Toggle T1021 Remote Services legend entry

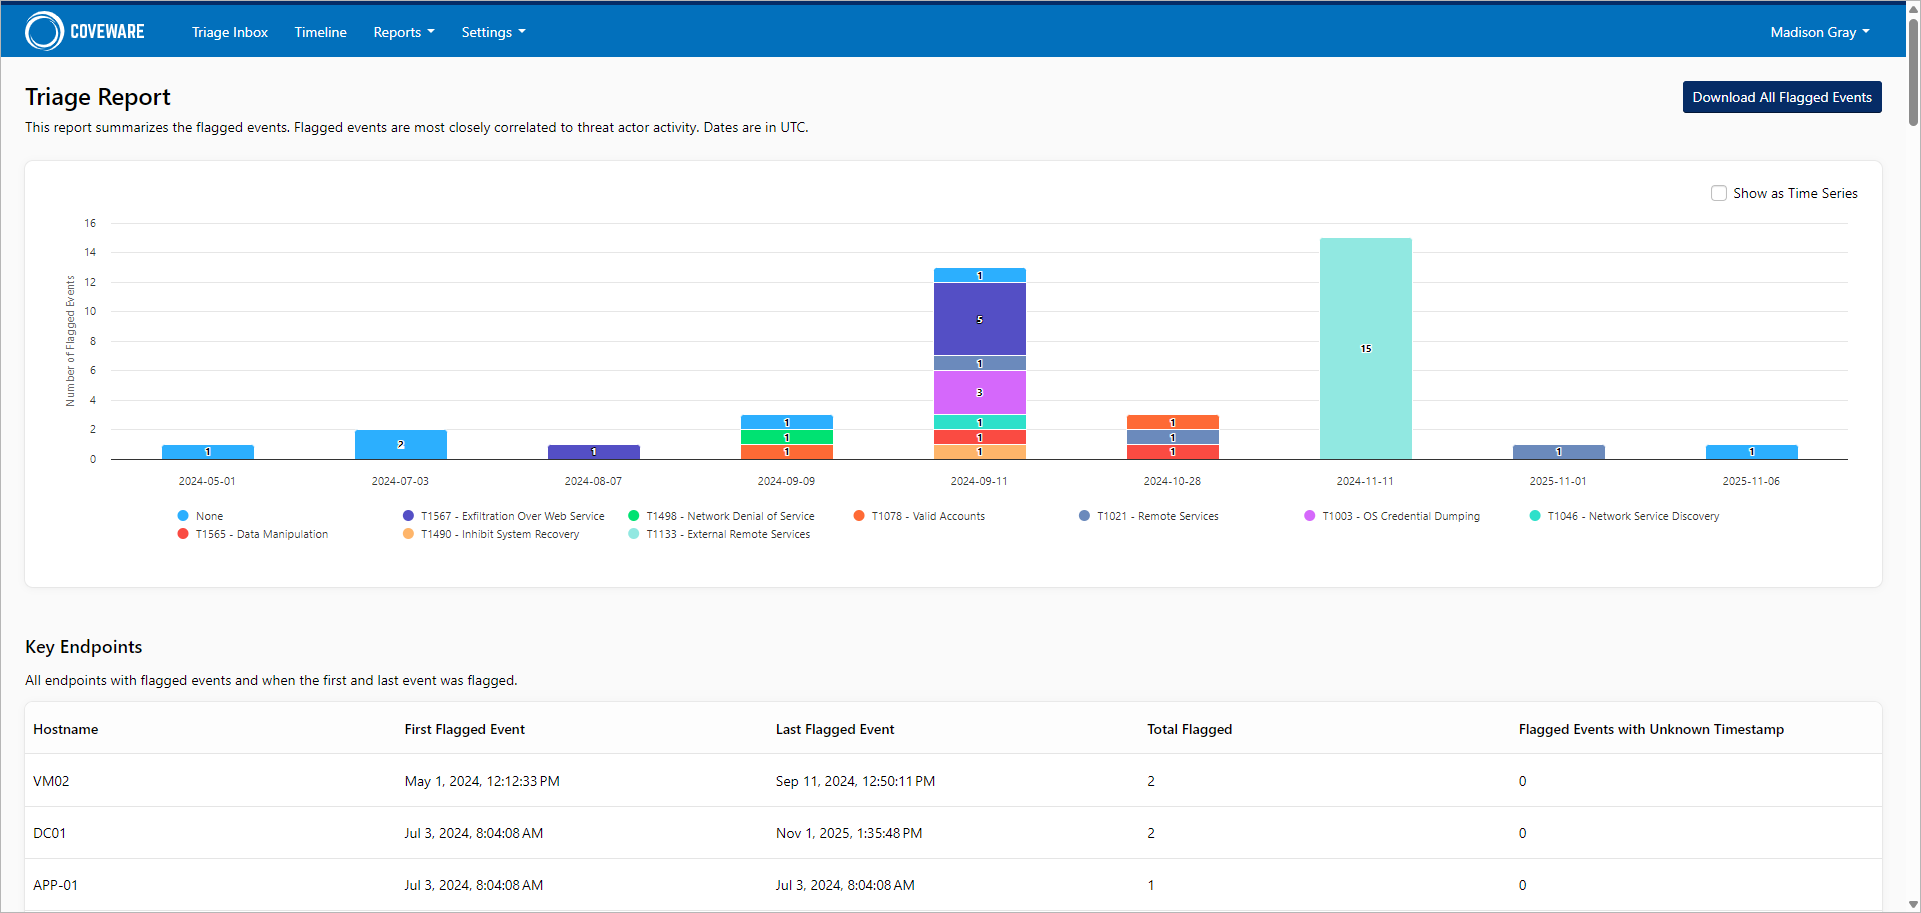point(1149,516)
